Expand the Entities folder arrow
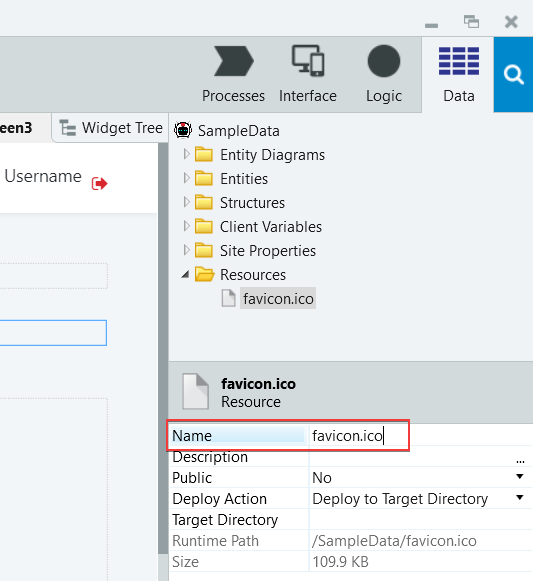This screenshot has height=581, width=533. point(186,178)
